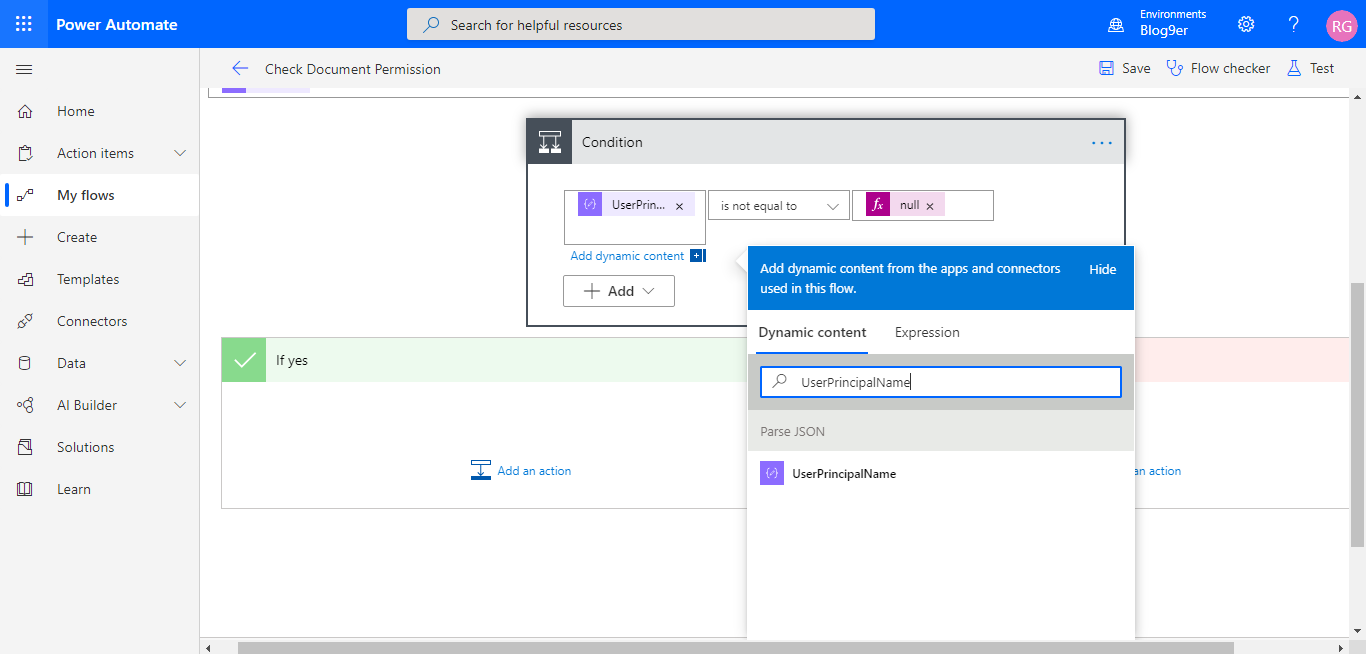The height and width of the screenshot is (654, 1366).
Task: Open Help question mark icon
Action: pos(1294,24)
